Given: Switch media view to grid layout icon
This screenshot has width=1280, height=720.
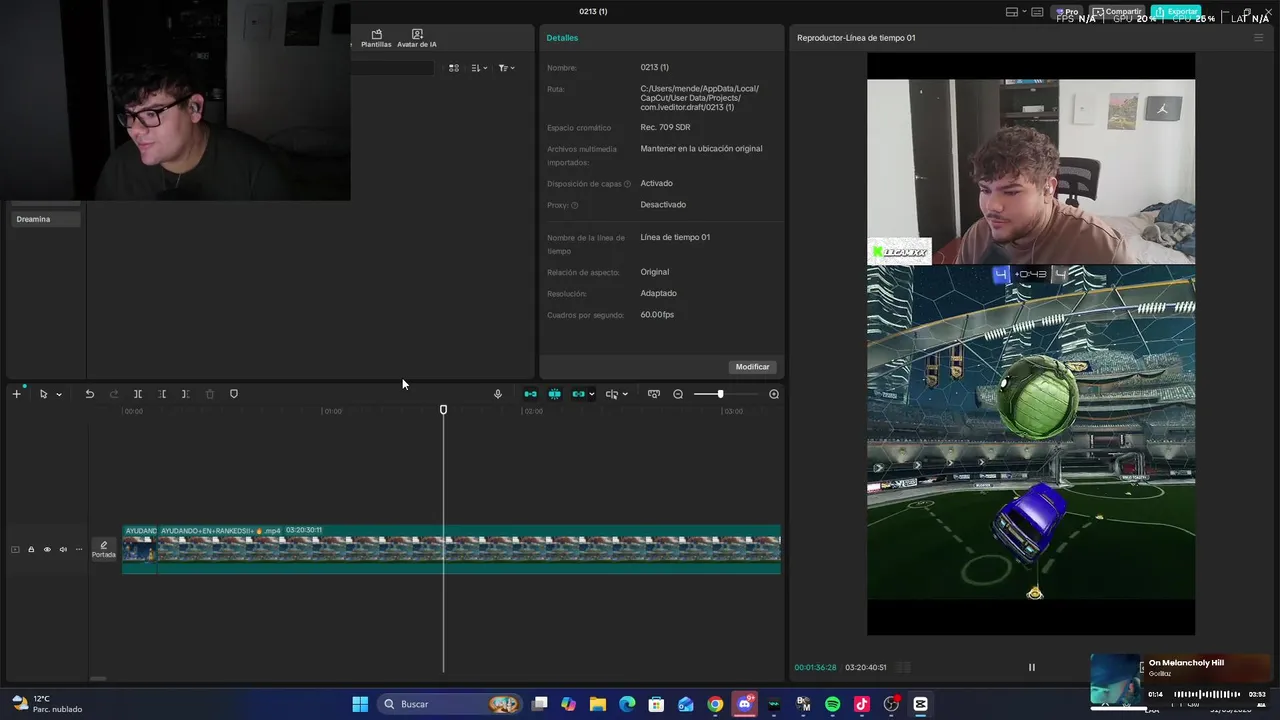Looking at the screenshot, I should 454,68.
